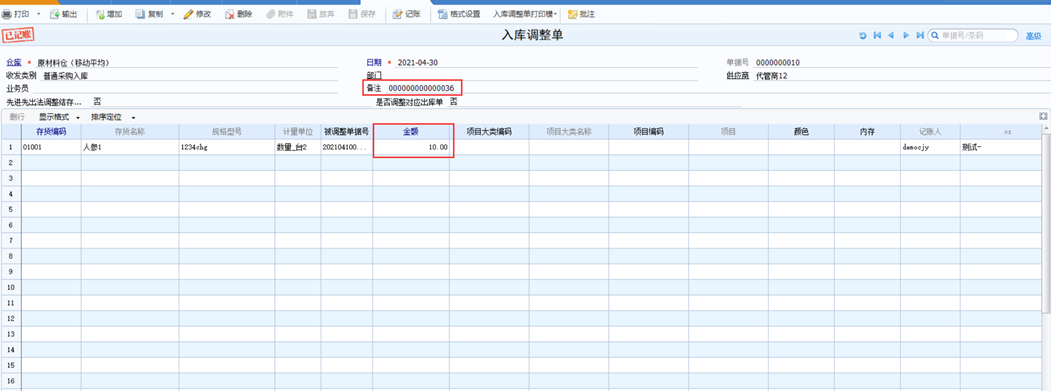Image resolution: width=1051 pixels, height=391 pixels.
Task: Go to the last document
Action: point(920,36)
